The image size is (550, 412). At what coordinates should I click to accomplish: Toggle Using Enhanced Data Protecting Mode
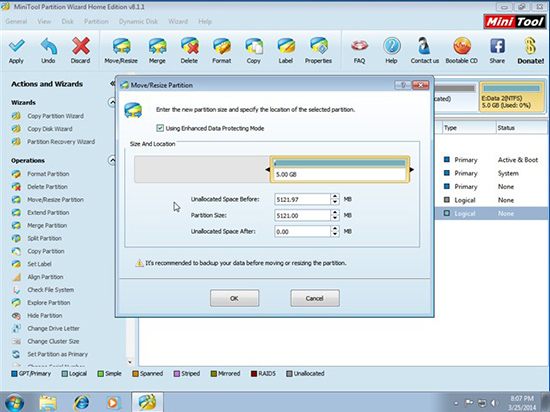coord(160,128)
